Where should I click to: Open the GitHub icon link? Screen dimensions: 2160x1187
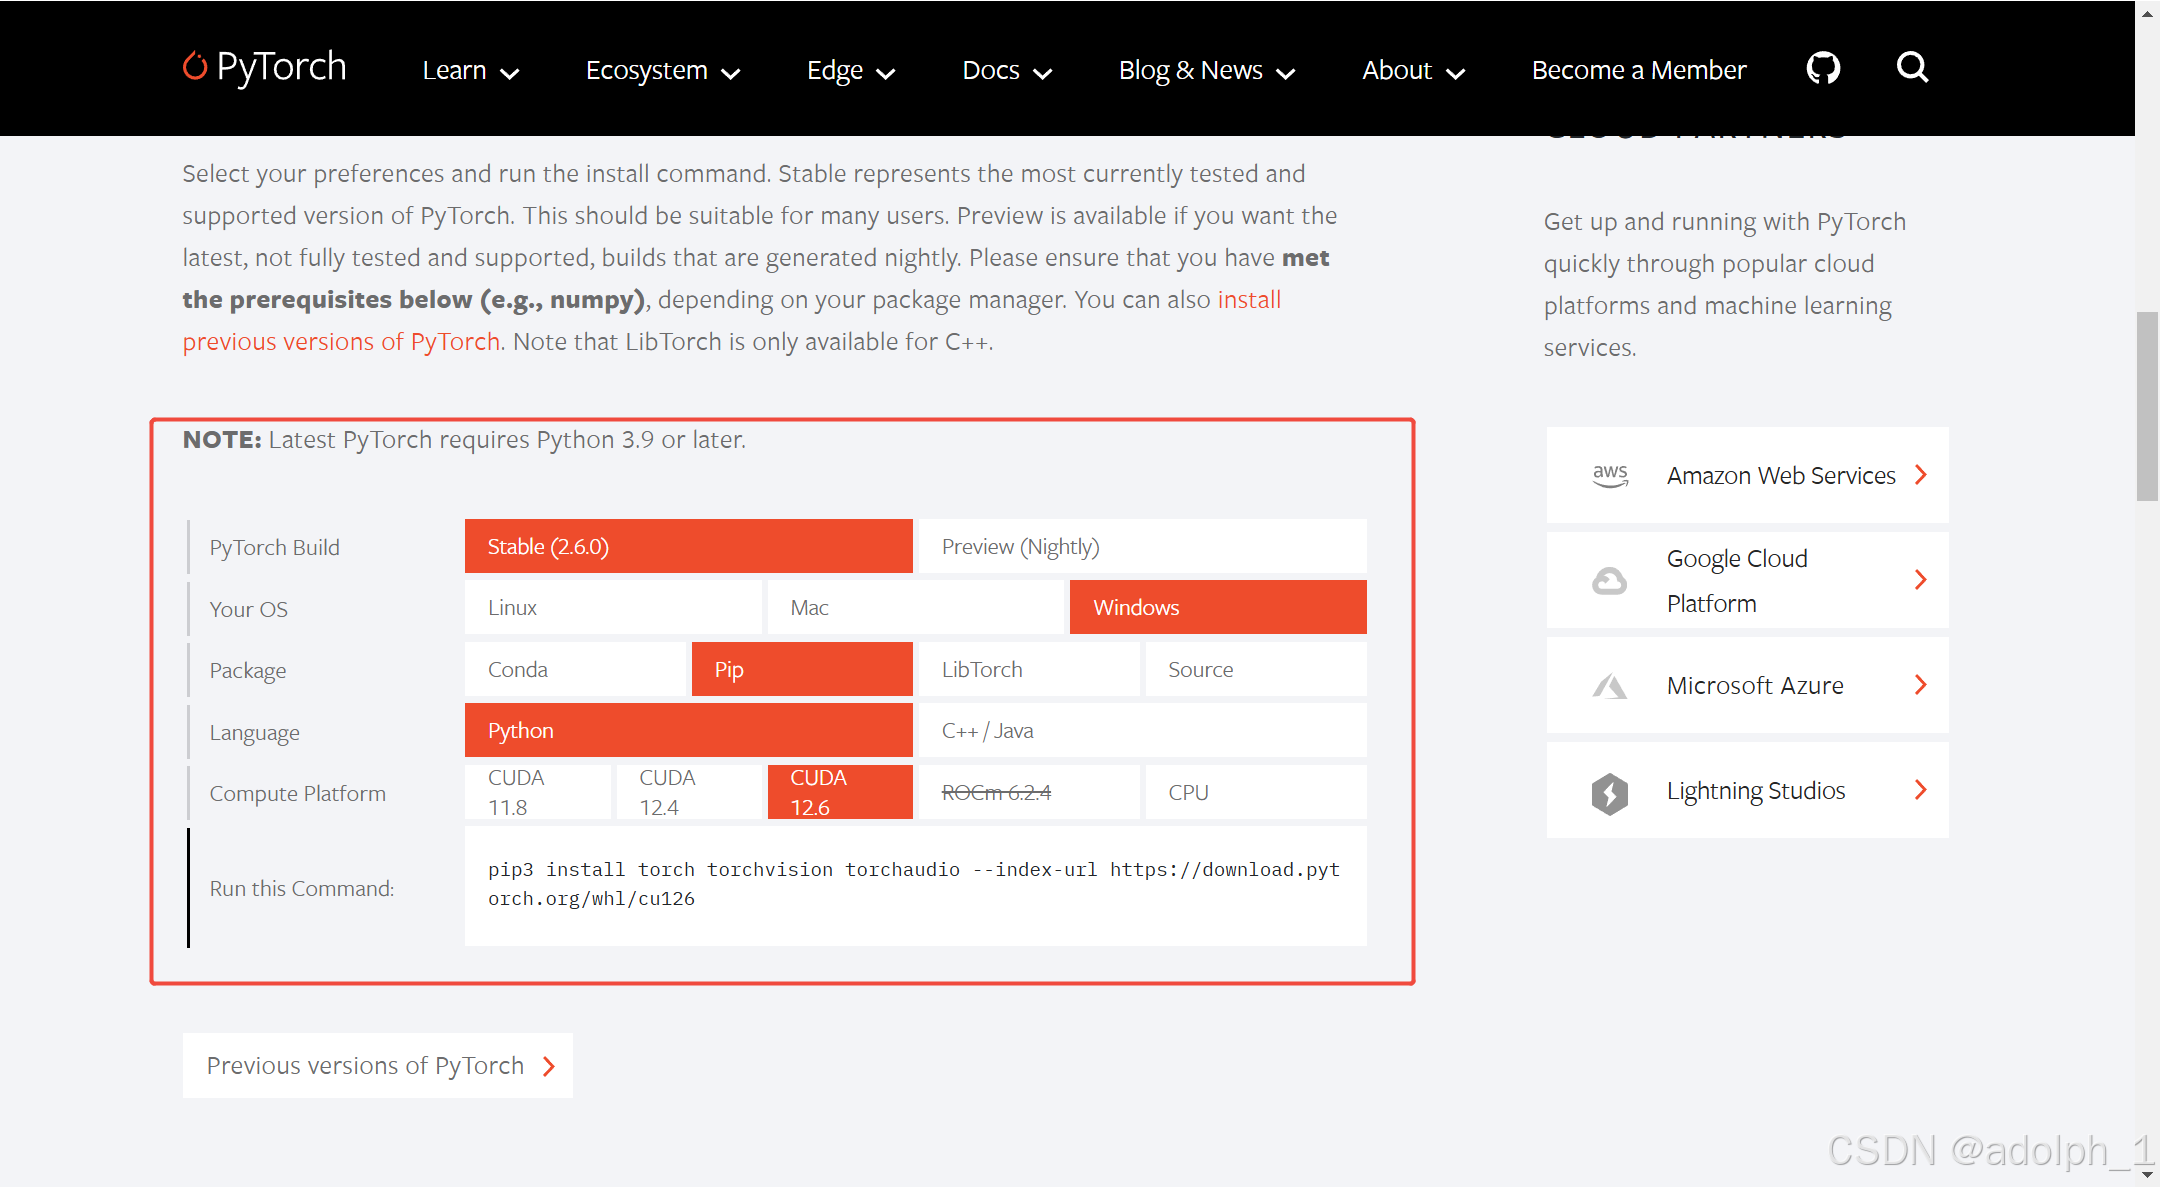[1823, 68]
